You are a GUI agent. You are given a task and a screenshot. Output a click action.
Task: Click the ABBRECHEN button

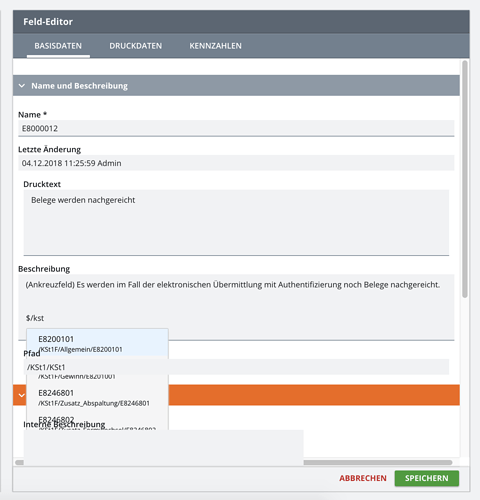click(x=363, y=478)
